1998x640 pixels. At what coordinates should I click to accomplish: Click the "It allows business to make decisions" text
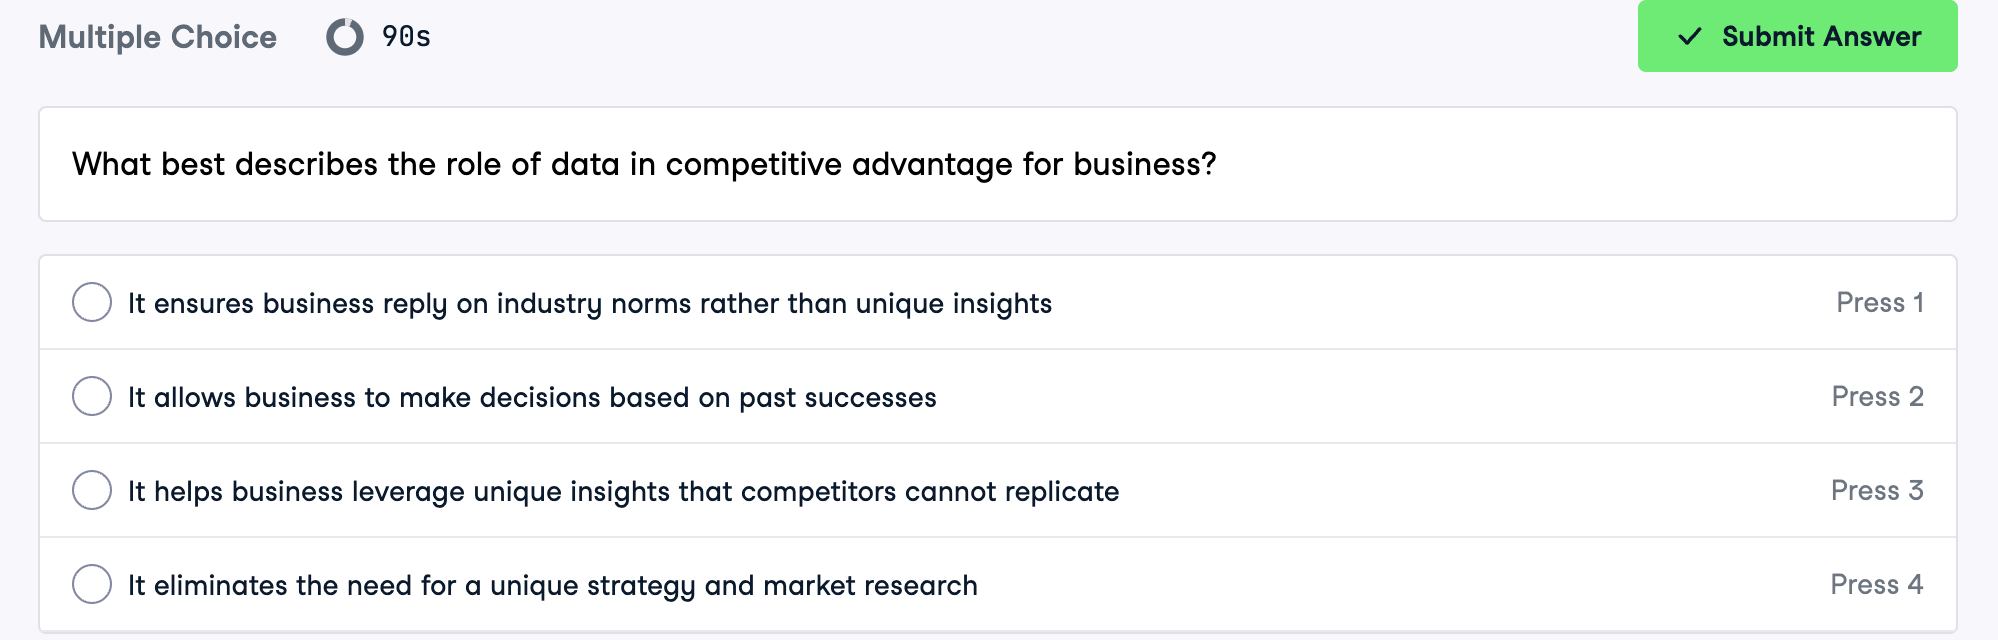[532, 397]
